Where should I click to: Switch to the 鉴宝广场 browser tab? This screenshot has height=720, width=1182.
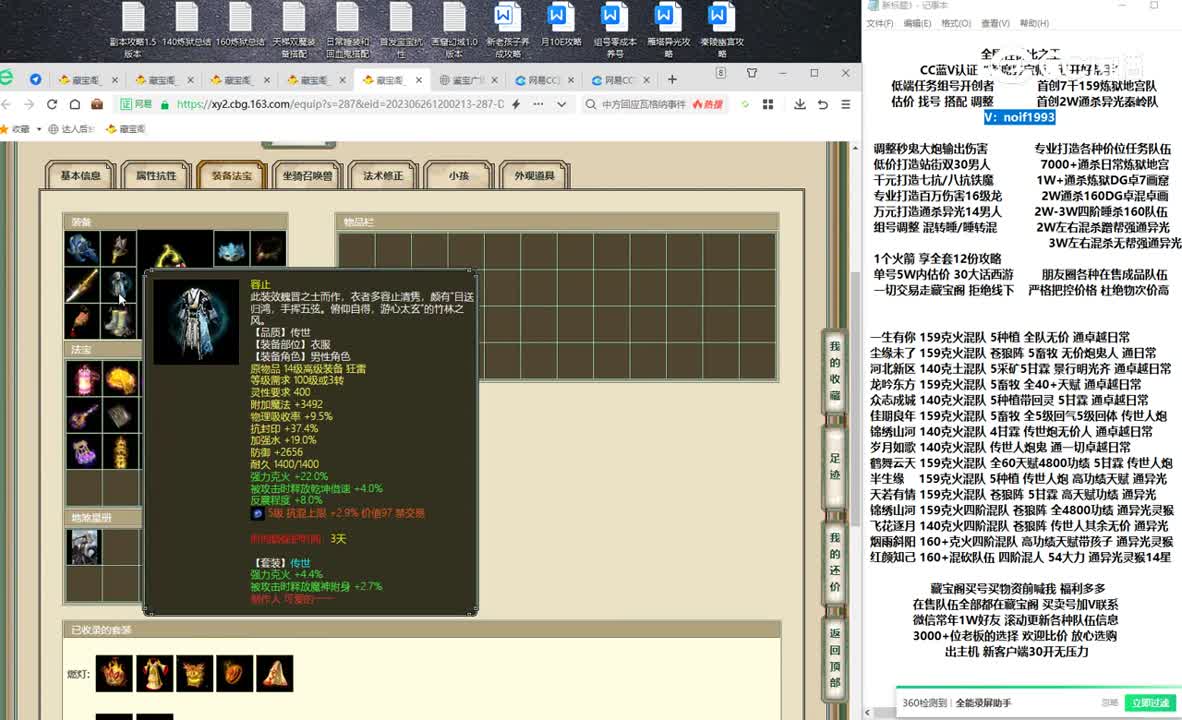[x=467, y=80]
